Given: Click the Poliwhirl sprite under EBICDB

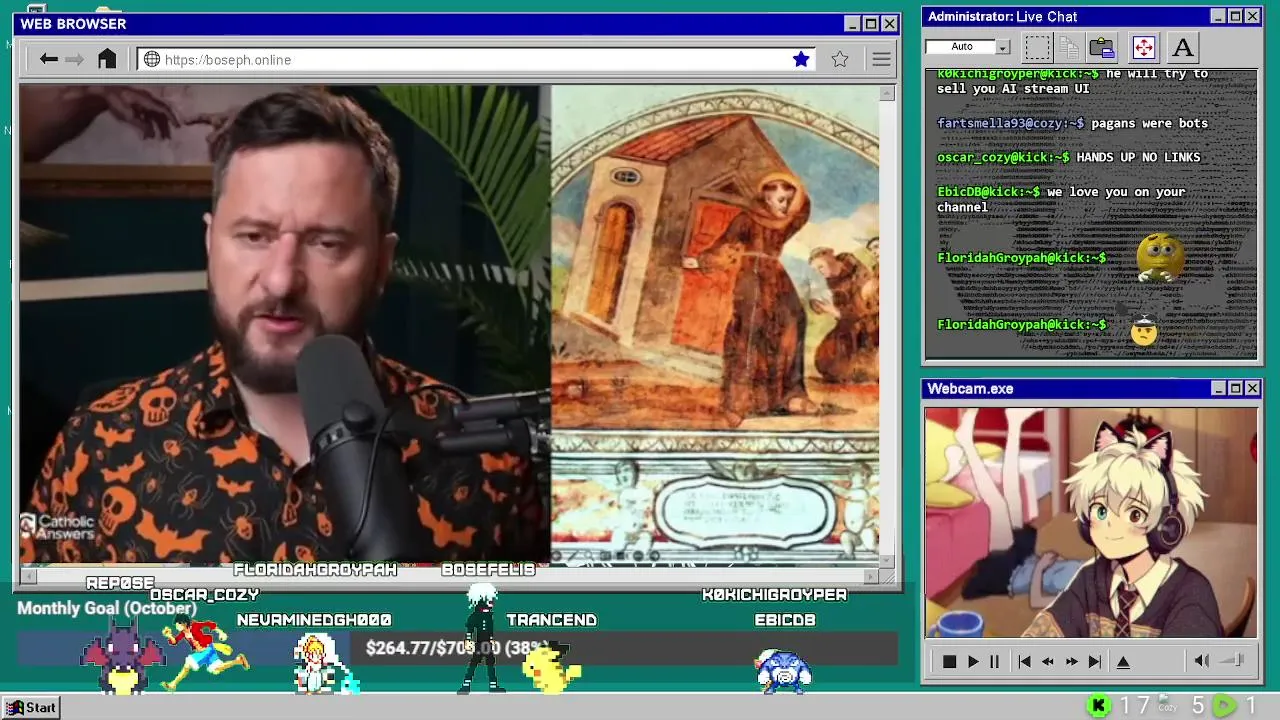Looking at the screenshot, I should coord(784,669).
